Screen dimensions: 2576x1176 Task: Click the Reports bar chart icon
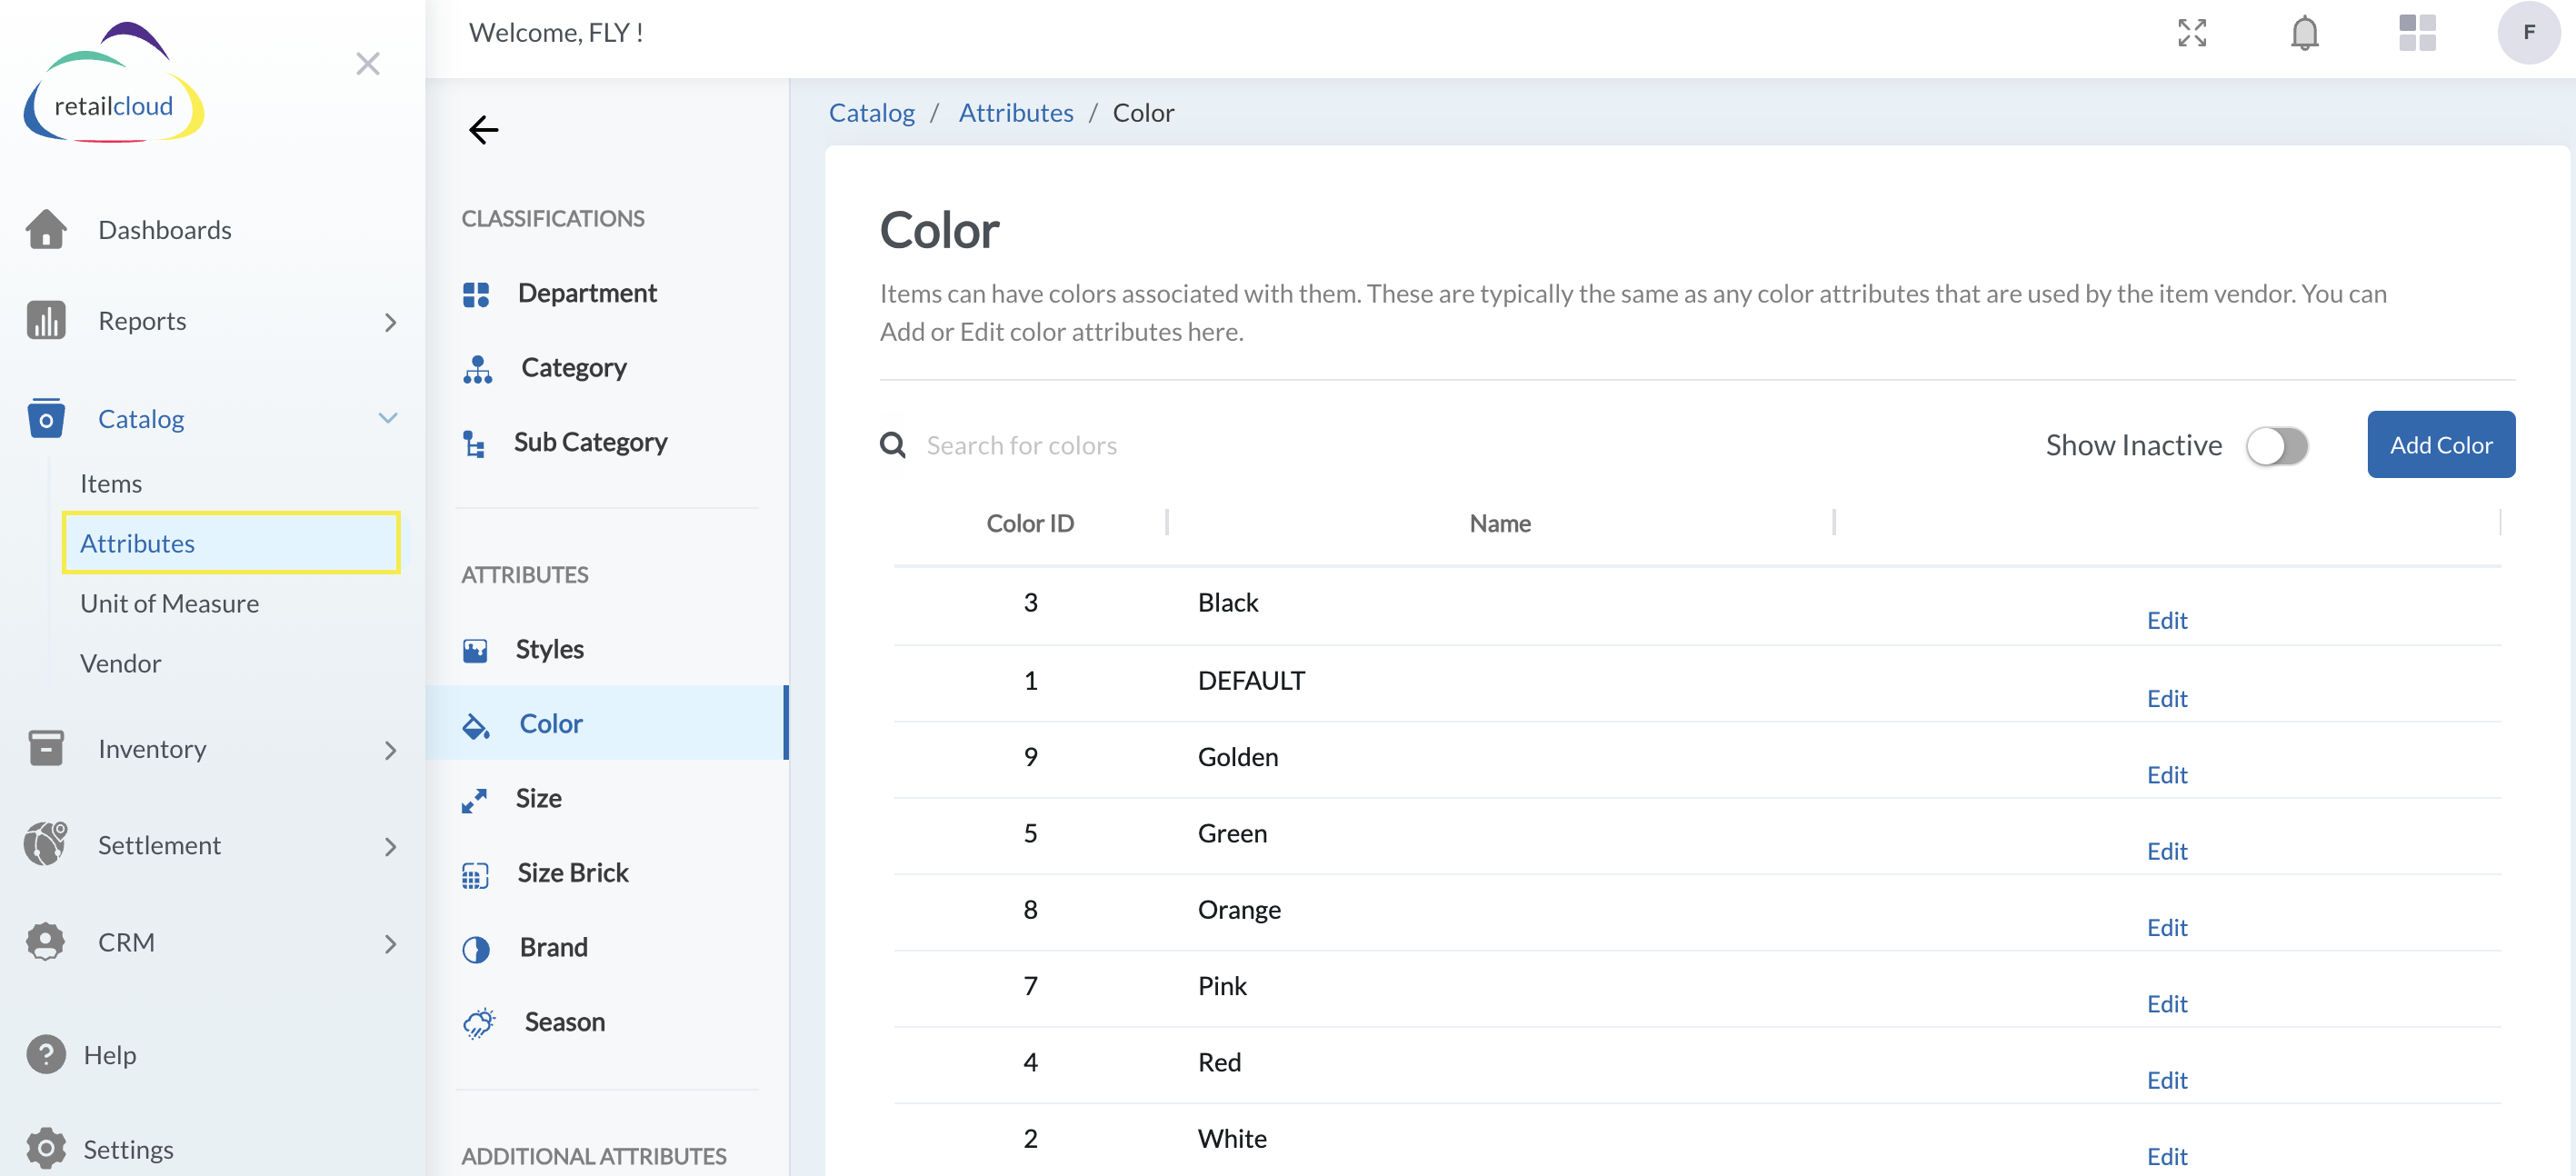pos(46,321)
